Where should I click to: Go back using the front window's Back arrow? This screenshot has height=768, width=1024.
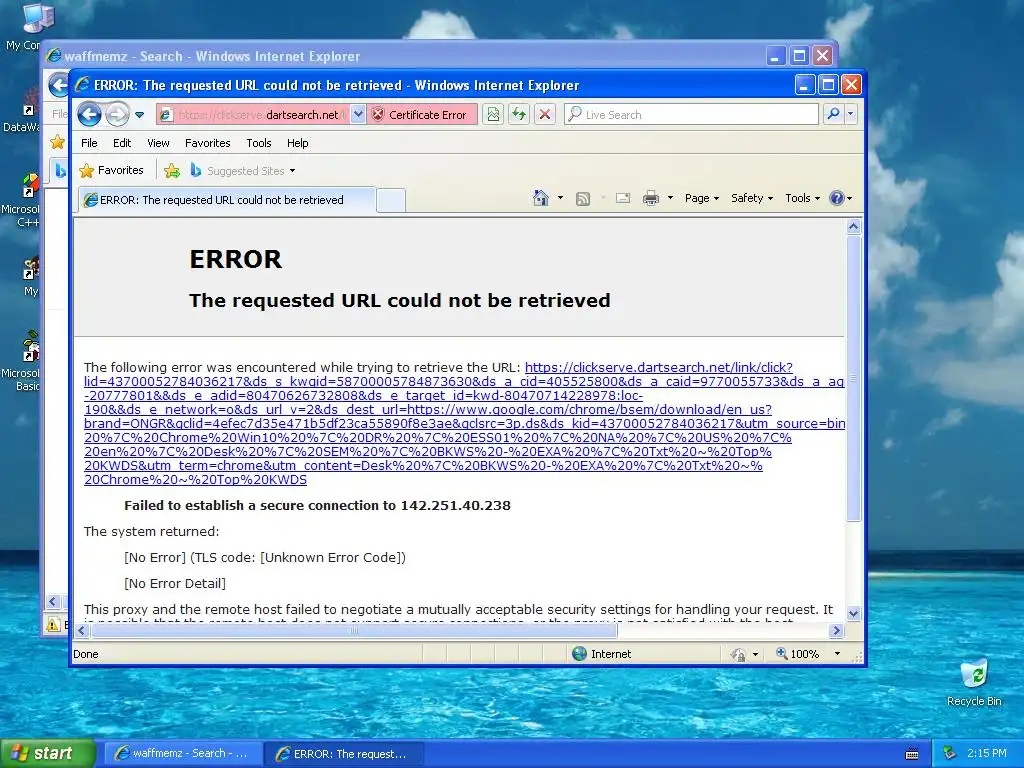pyautogui.click(x=89, y=114)
